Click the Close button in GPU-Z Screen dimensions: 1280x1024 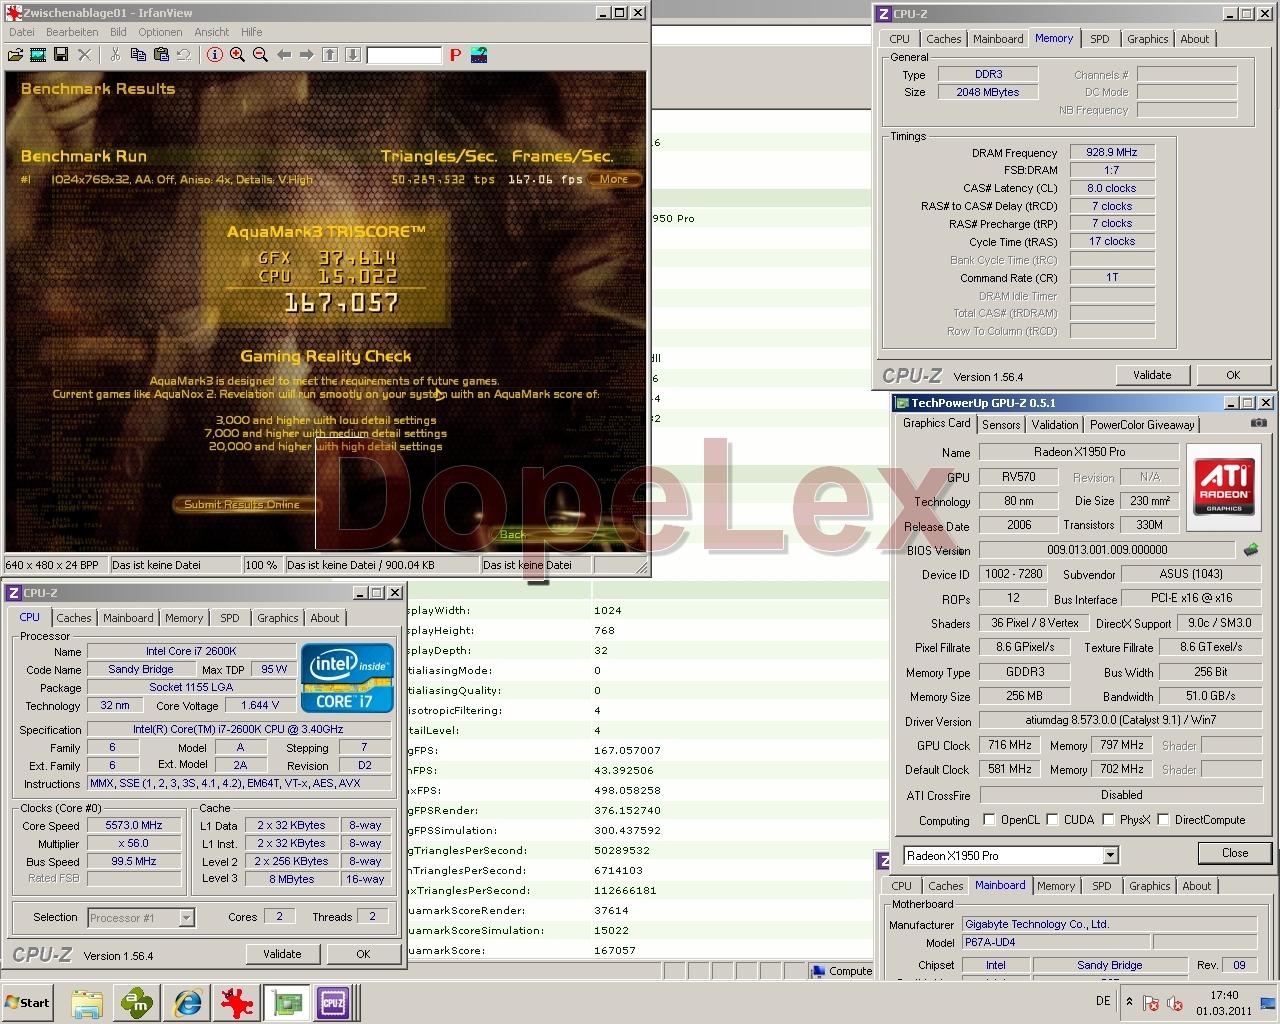tap(1235, 853)
